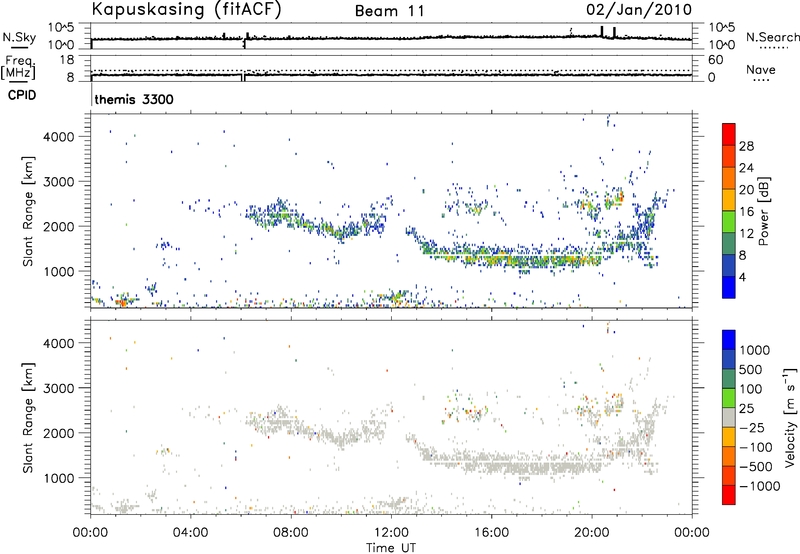This screenshot has height=554, width=800.
Task: Click the -1000 tick on velocity colorbar
Action: pyautogui.click(x=760, y=486)
